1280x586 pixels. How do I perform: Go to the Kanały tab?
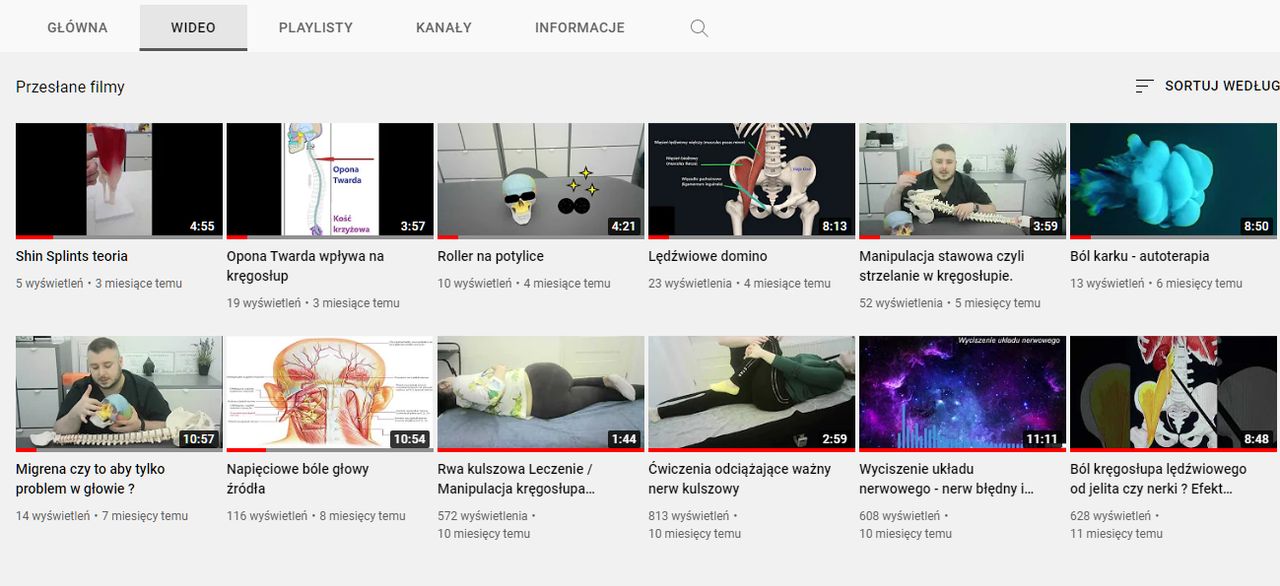click(443, 28)
